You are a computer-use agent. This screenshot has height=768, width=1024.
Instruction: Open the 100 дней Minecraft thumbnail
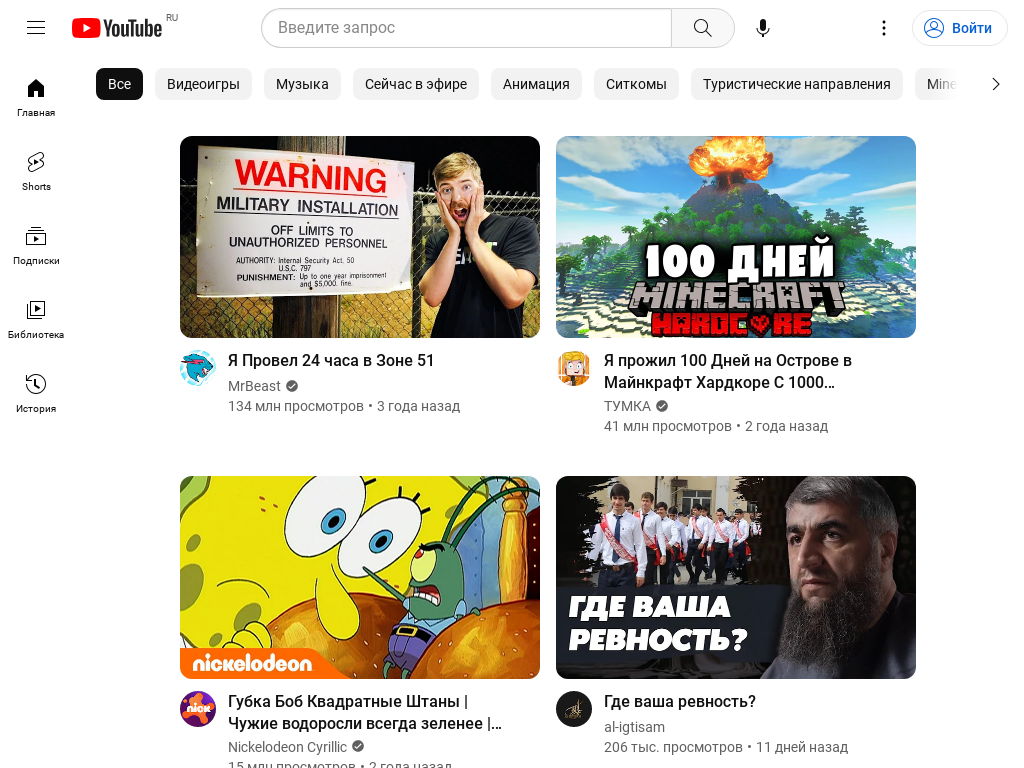point(736,237)
